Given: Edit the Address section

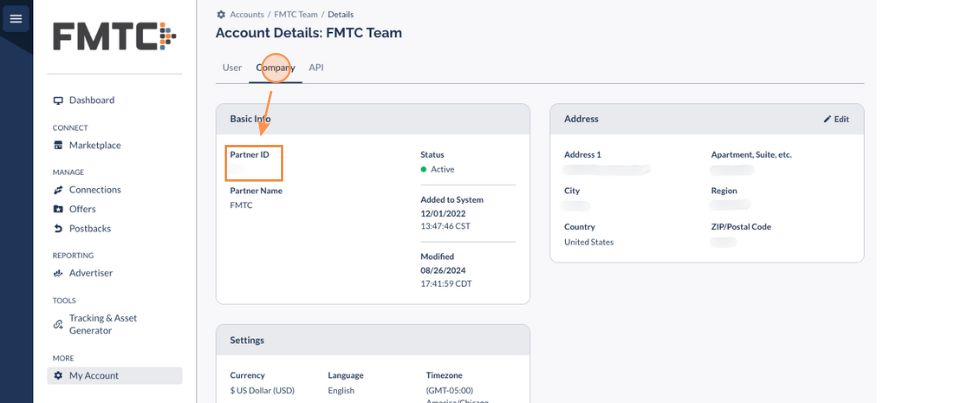Looking at the screenshot, I should tap(836, 119).
